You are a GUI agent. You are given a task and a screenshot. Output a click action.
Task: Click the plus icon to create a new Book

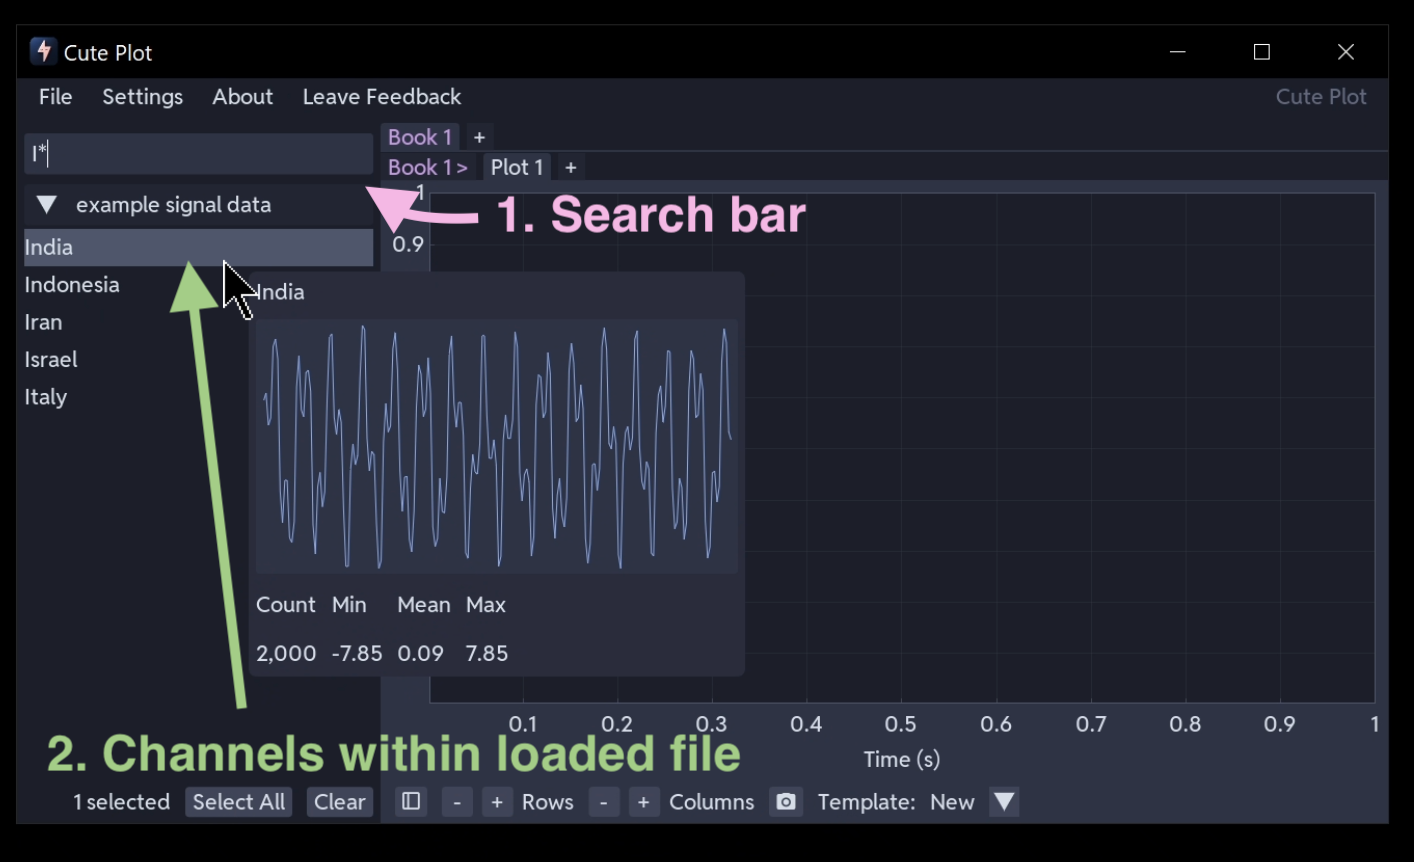click(x=479, y=137)
